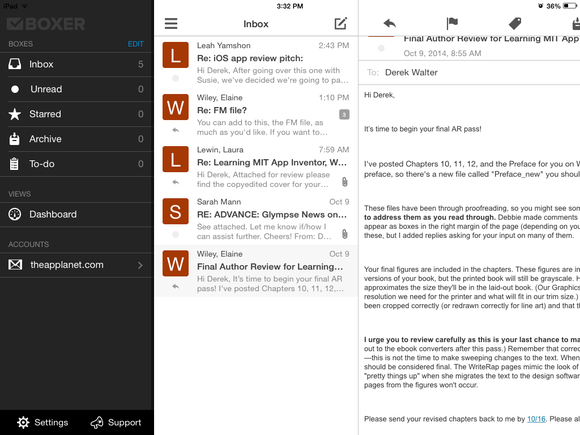Click L avatar for Lewin, Laura email
The image size is (580, 435).
(x=175, y=159)
